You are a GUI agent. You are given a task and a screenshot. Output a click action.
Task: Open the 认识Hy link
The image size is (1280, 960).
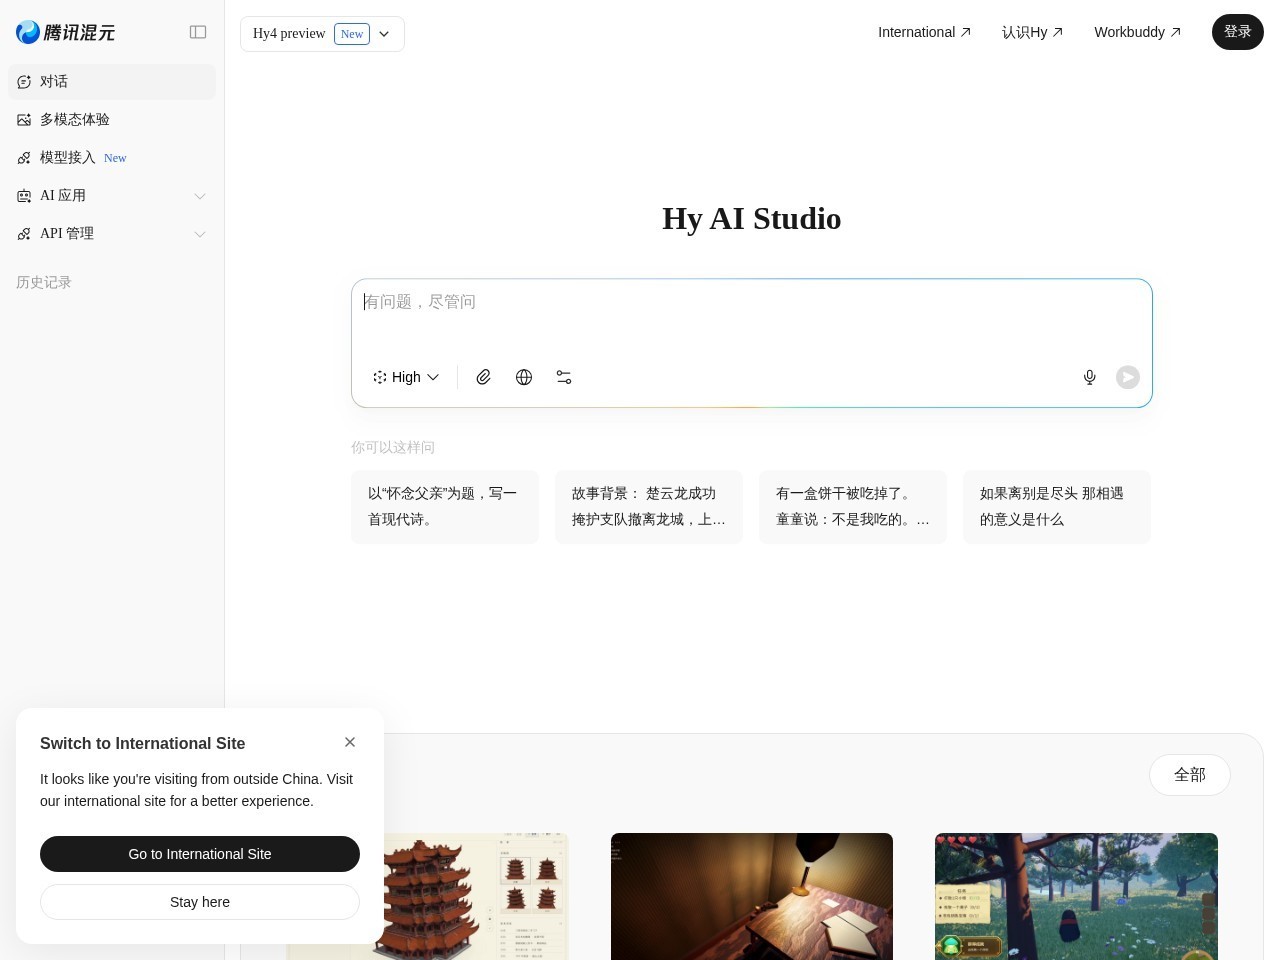click(1032, 32)
